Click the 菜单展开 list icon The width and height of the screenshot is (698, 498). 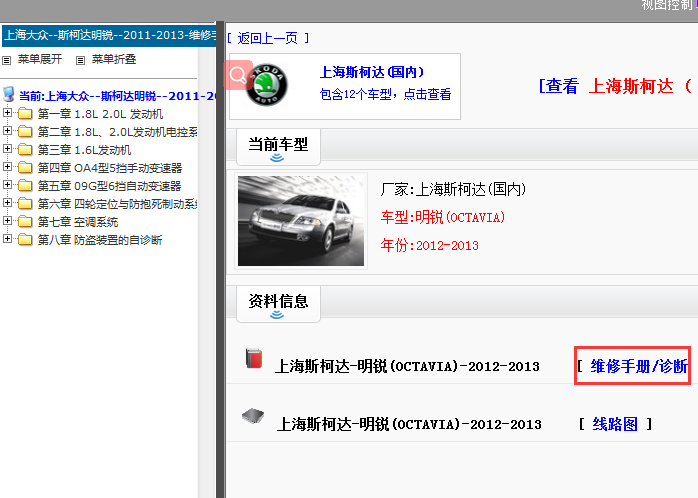[x=7, y=60]
